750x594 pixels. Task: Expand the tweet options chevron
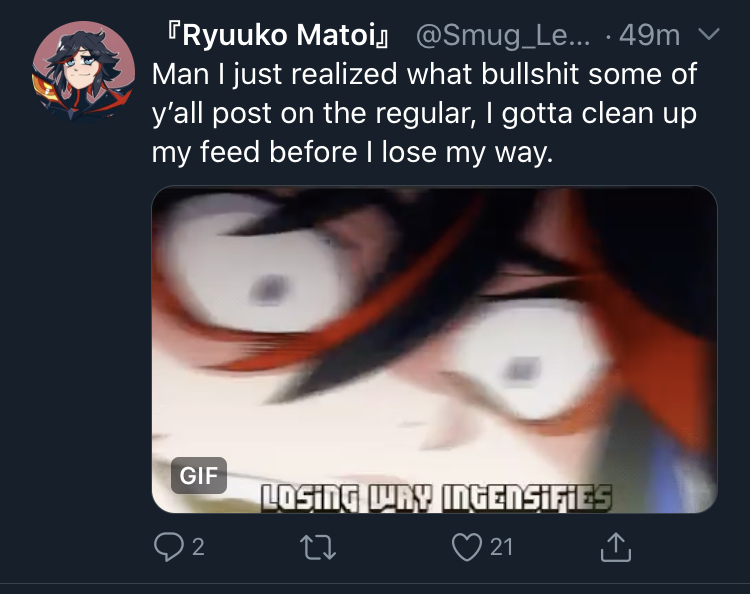pyautogui.click(x=708, y=34)
